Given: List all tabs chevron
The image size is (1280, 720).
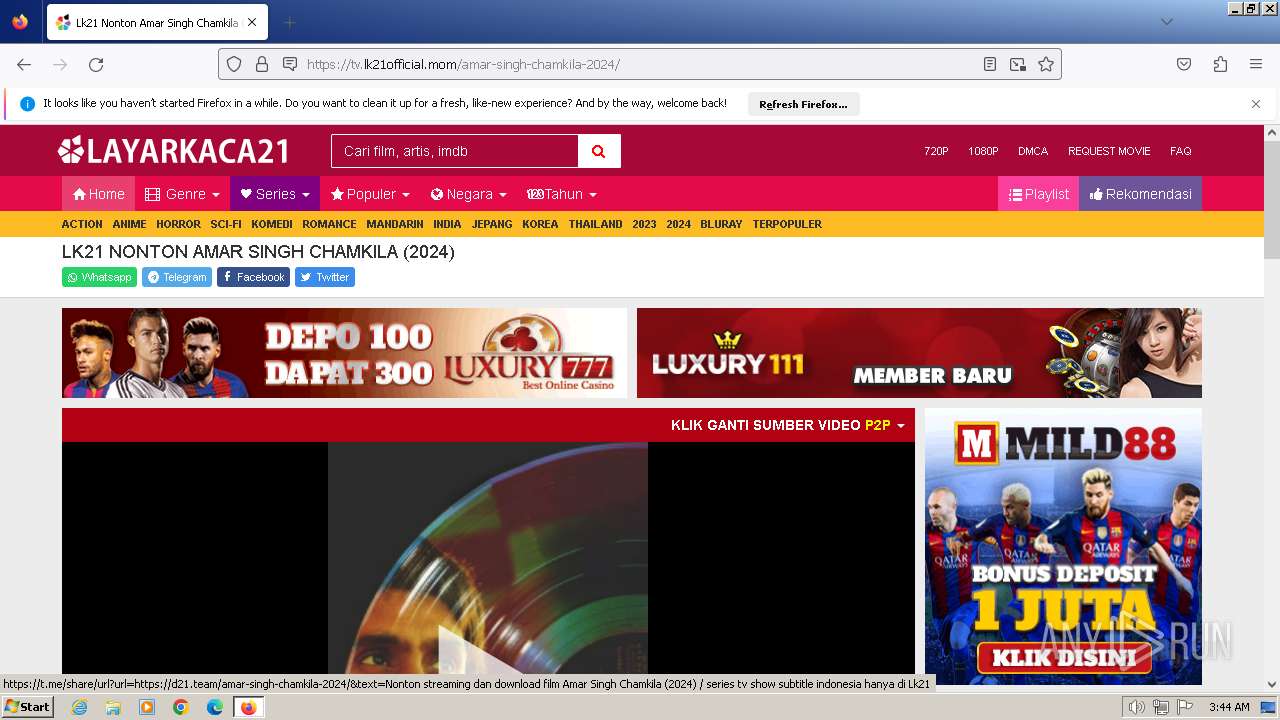Looking at the screenshot, I should click(x=1166, y=22).
